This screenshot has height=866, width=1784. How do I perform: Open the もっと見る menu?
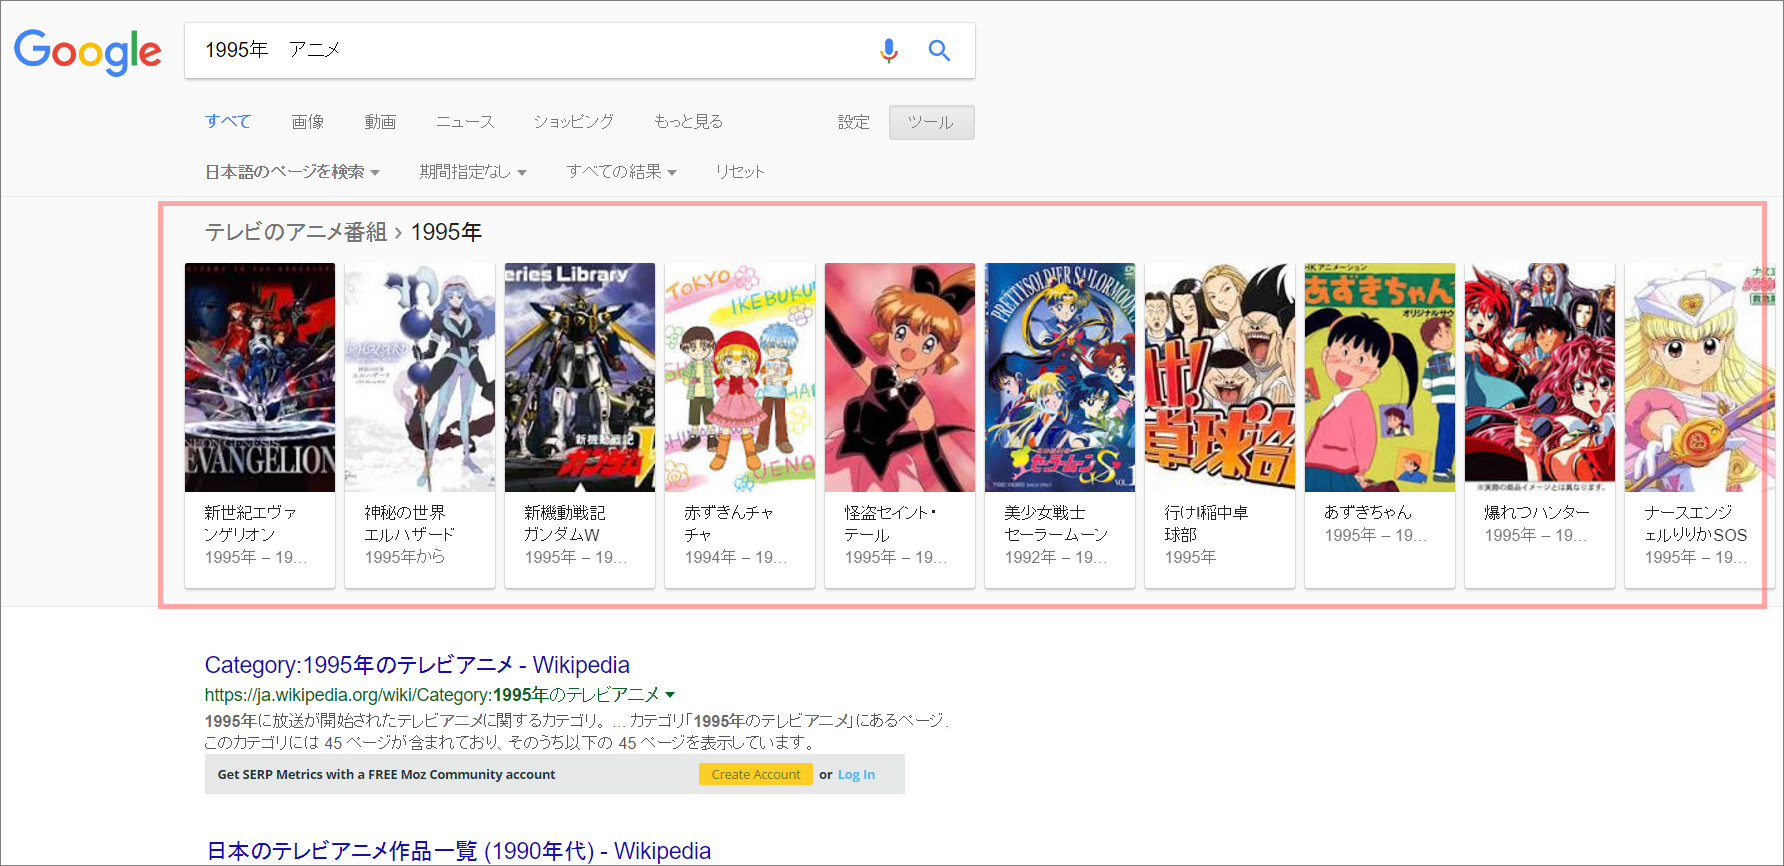[688, 121]
